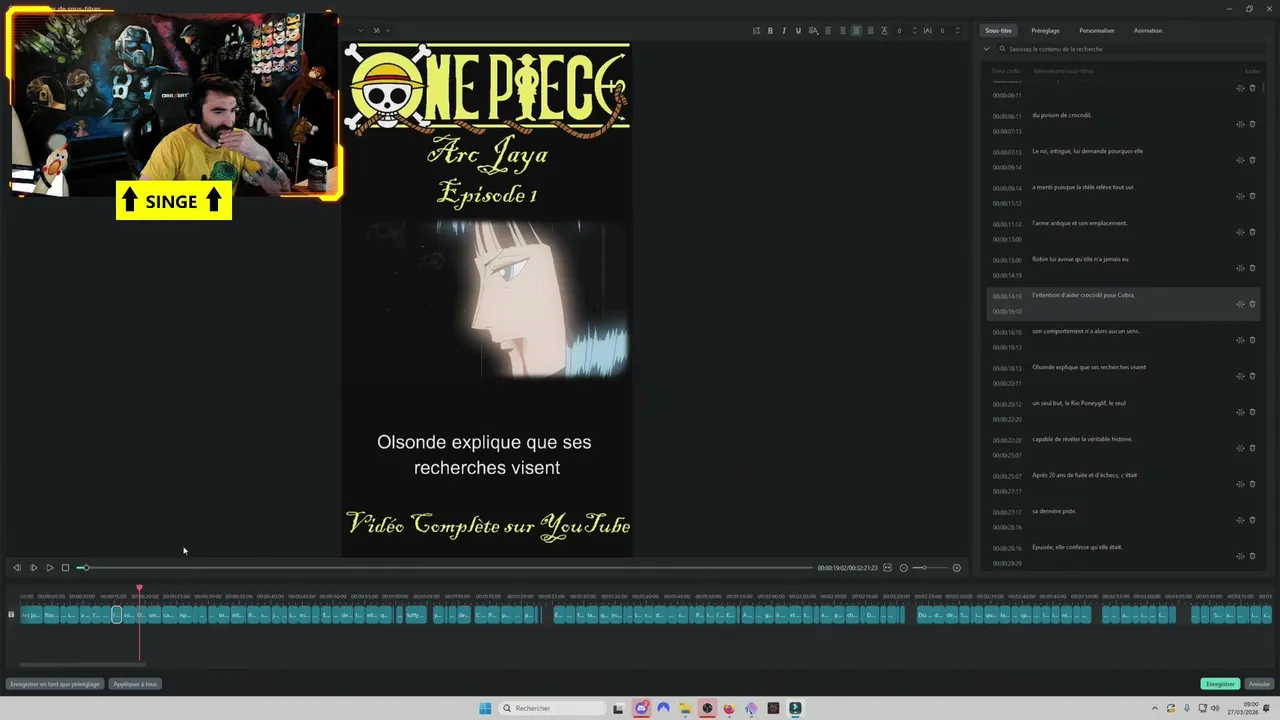Toggle italic formatting for the subtitle
1280x720 pixels.
click(784, 31)
